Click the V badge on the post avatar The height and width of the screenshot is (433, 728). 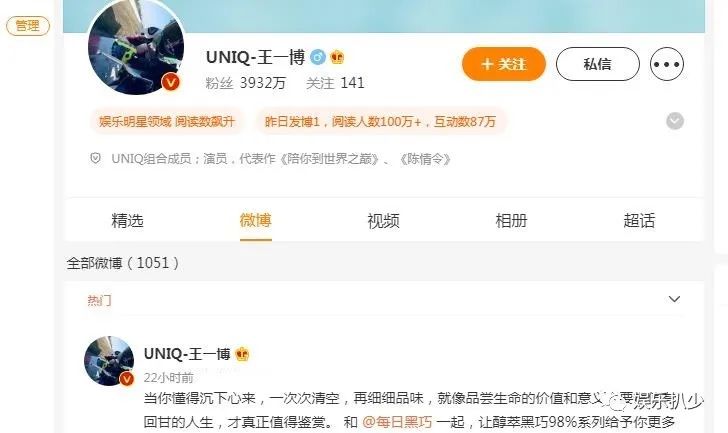[x=127, y=379]
